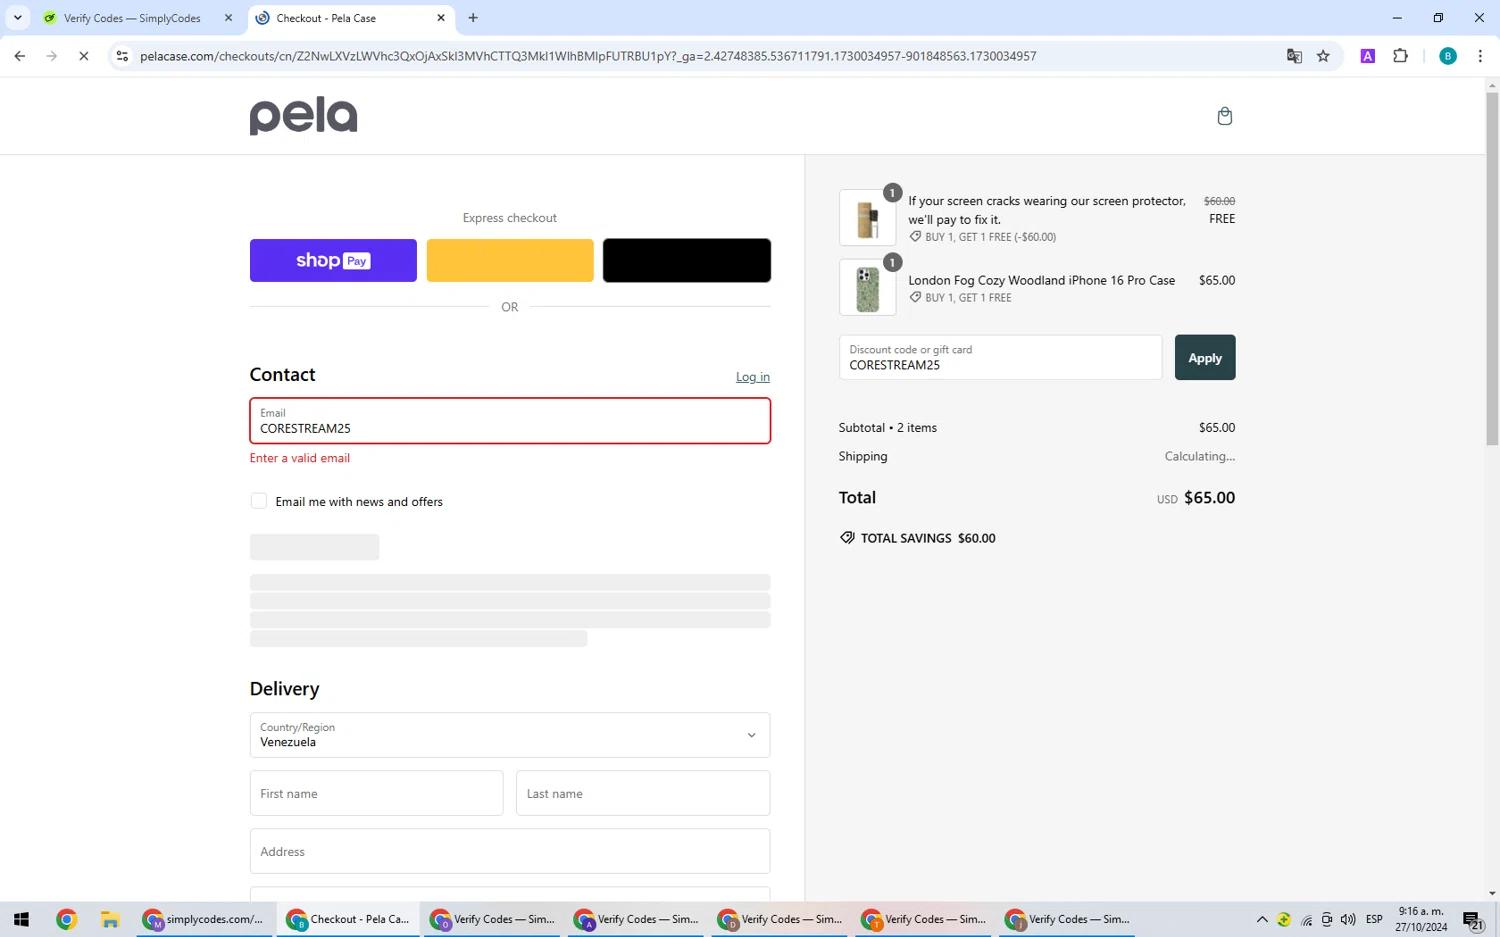Click the address bar URL

click(588, 56)
